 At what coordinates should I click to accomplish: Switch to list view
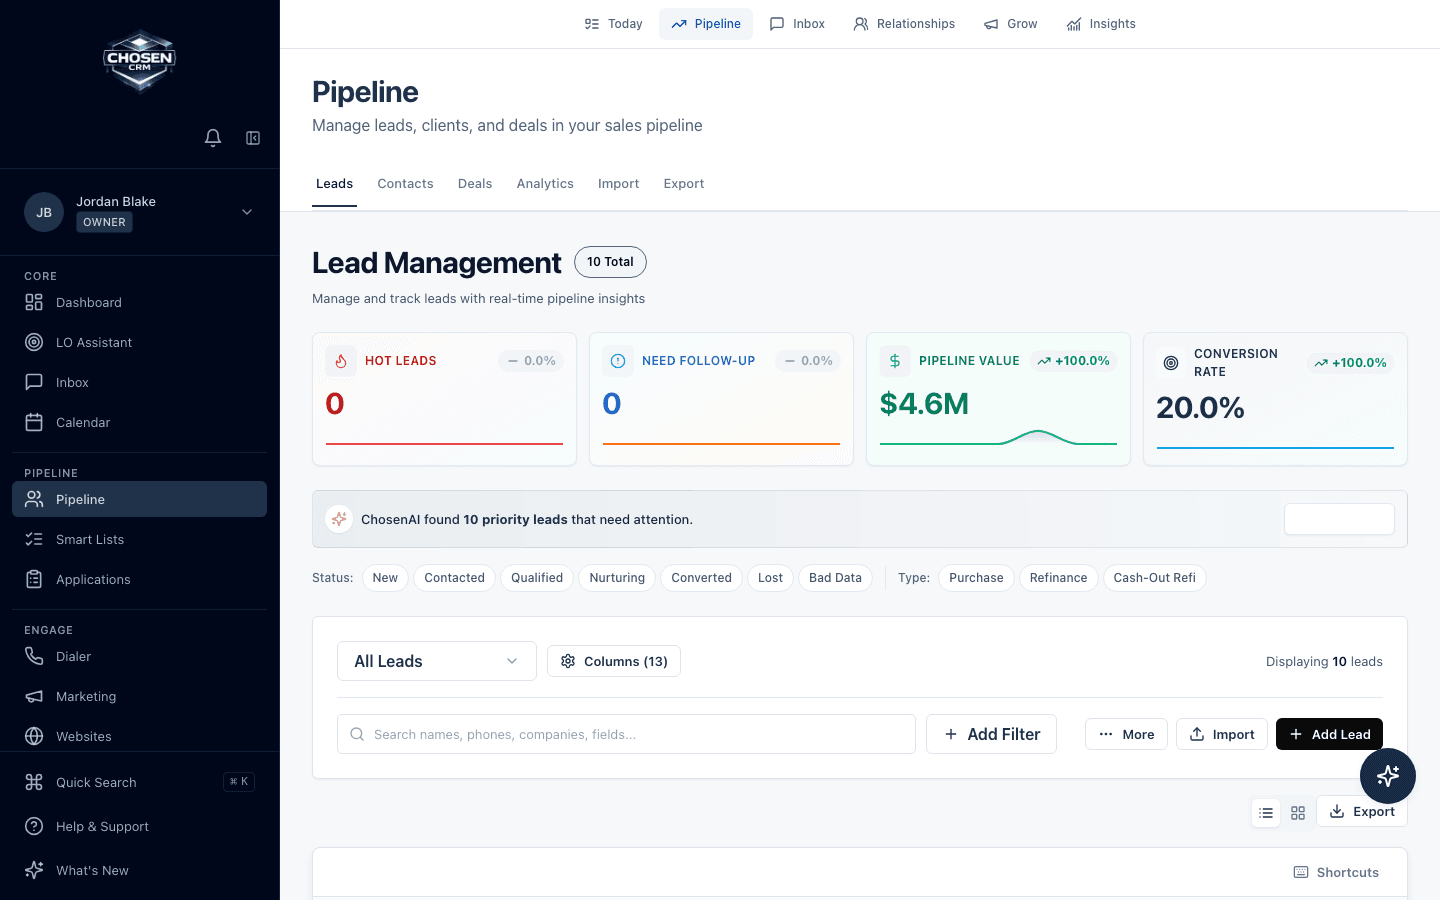(1266, 813)
